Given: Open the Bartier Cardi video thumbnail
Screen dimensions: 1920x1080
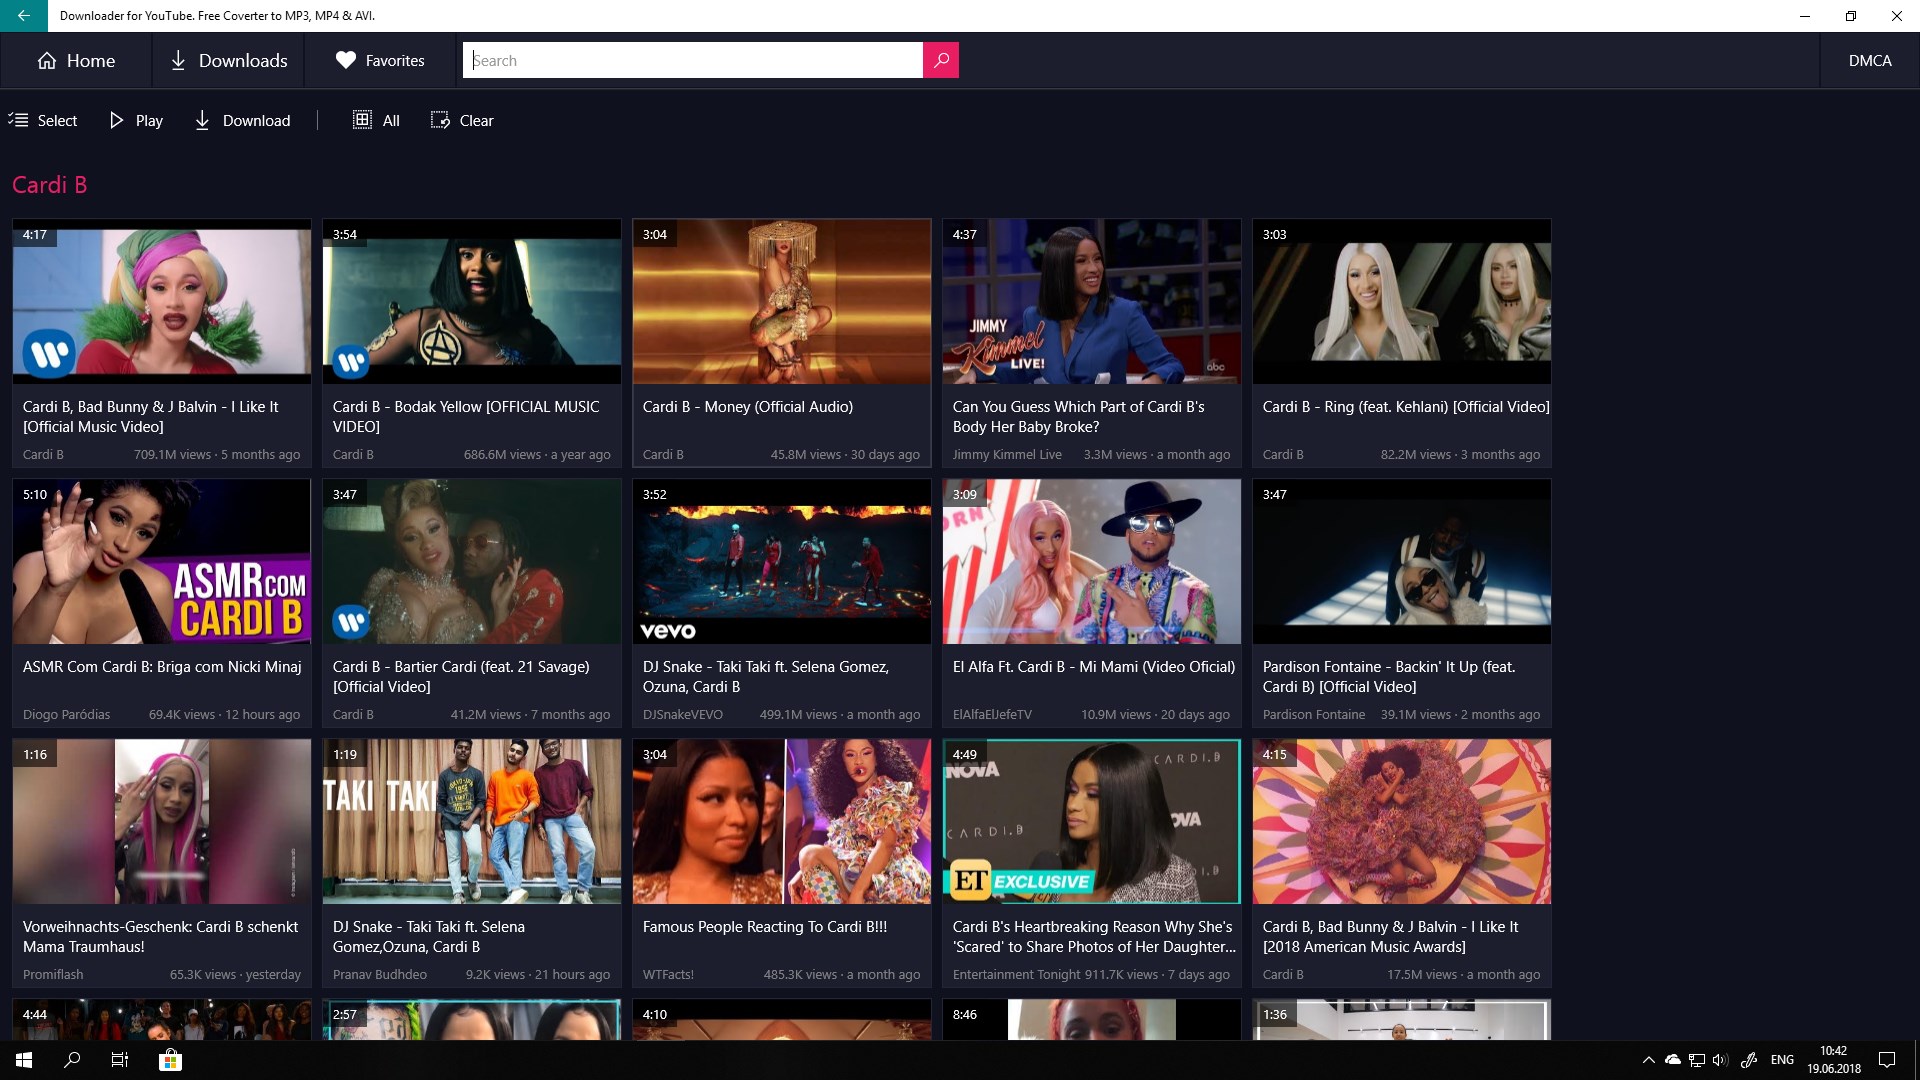Looking at the screenshot, I should click(x=472, y=561).
